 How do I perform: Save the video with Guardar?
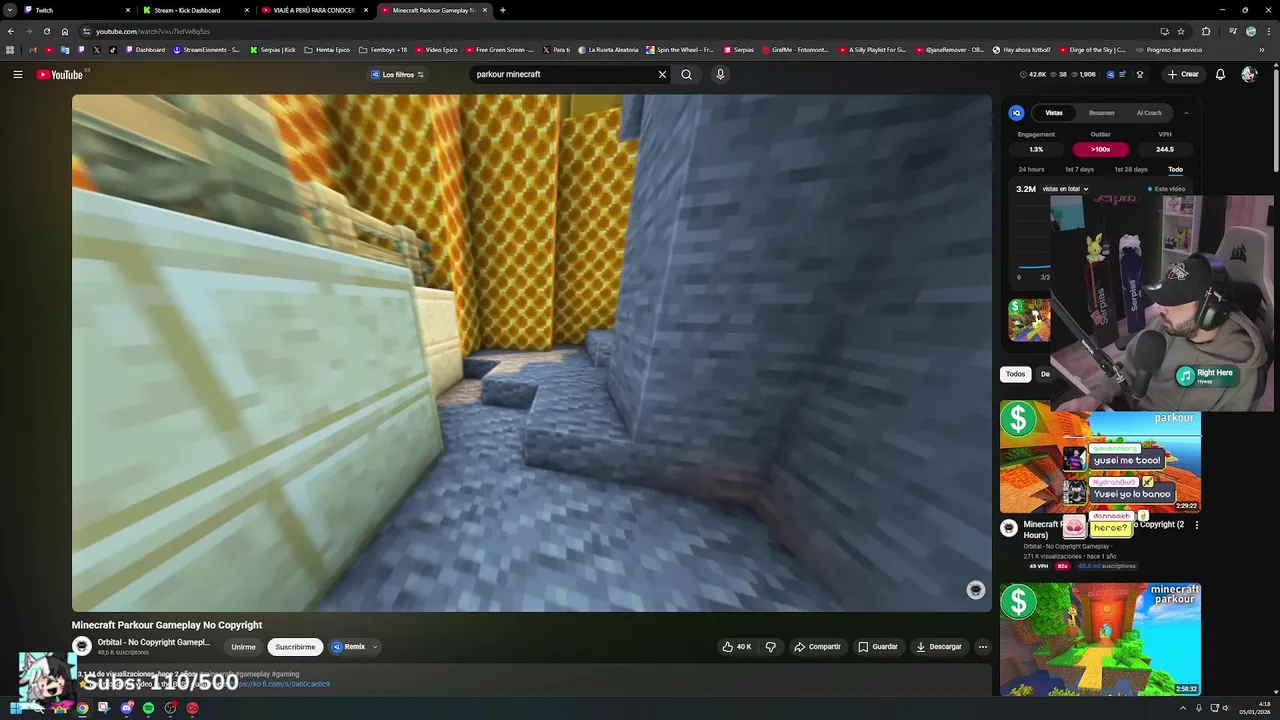(878, 647)
